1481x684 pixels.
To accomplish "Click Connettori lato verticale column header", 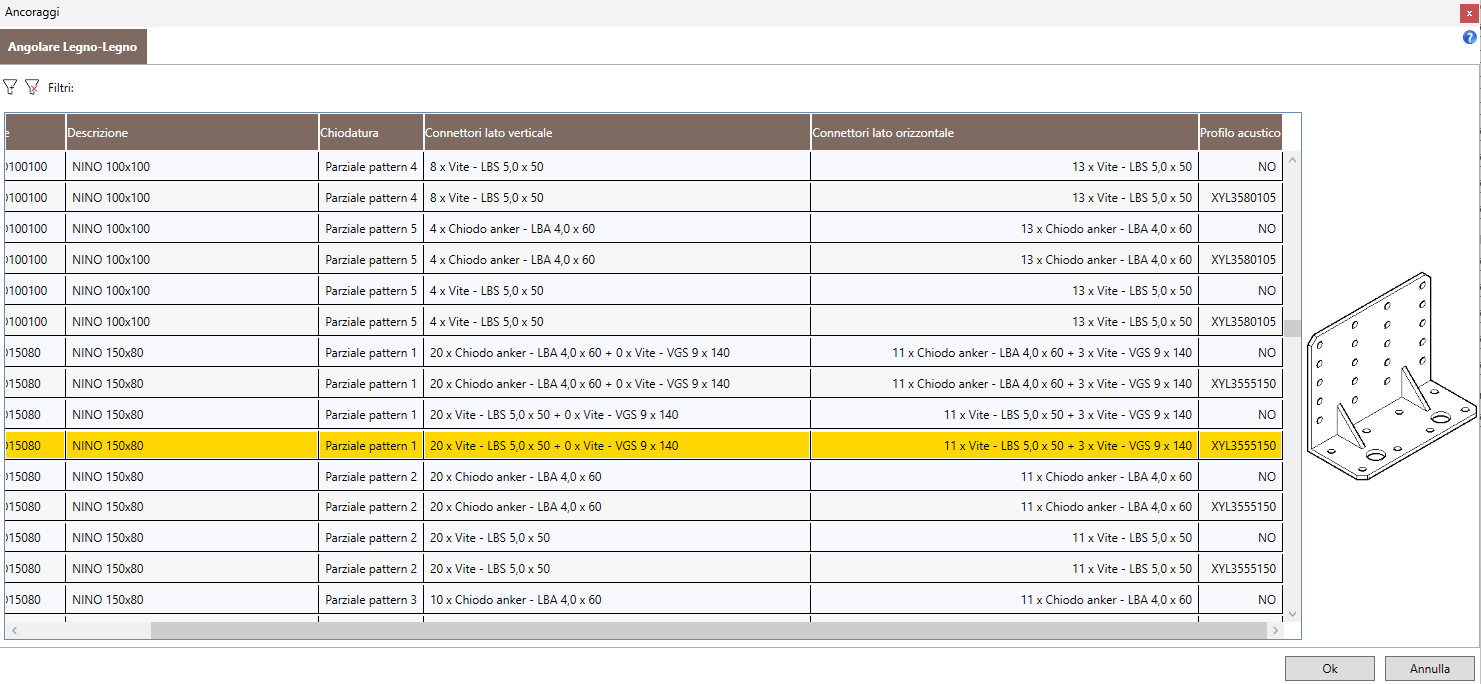I will pos(617,132).
